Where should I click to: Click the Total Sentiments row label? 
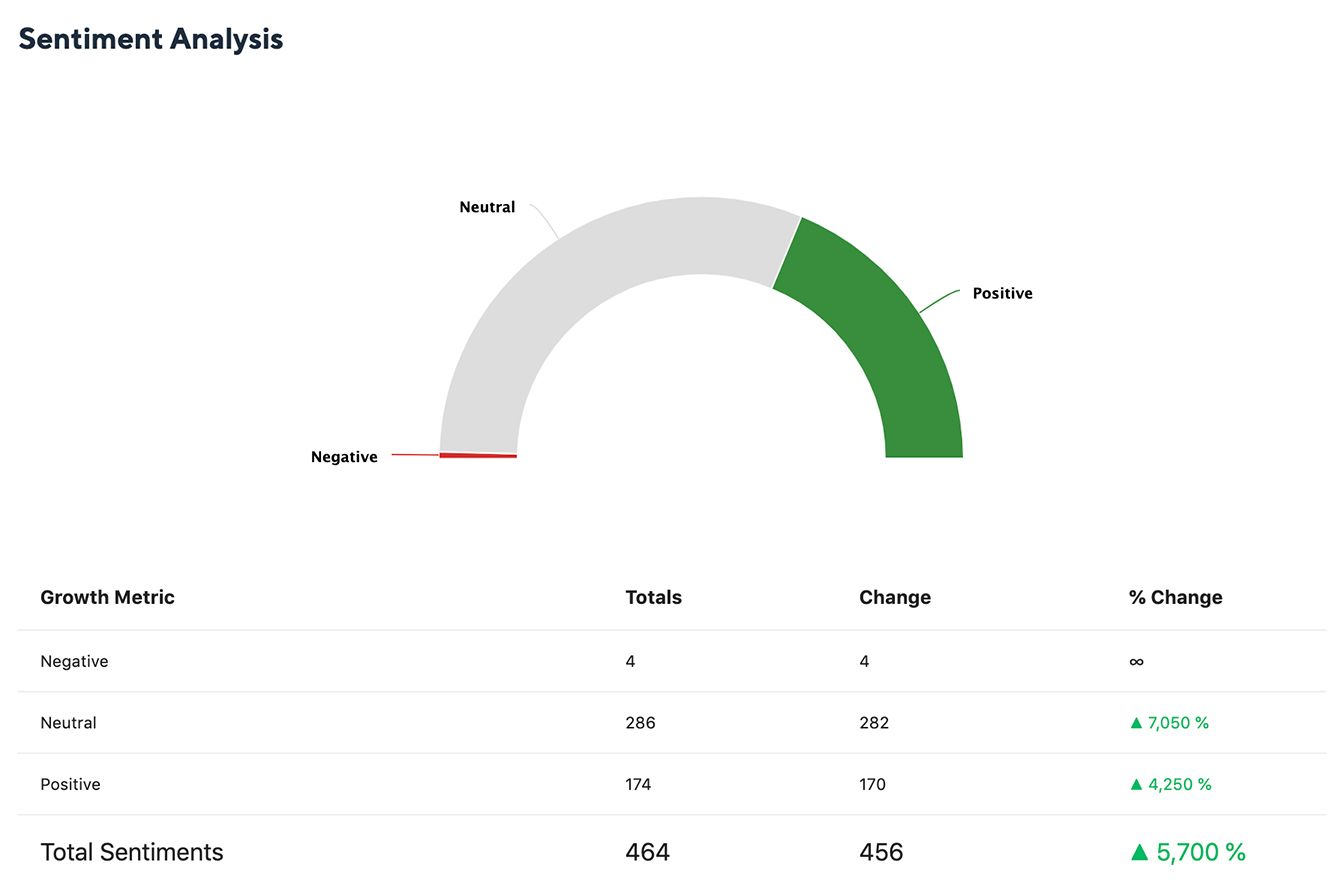pyautogui.click(x=132, y=852)
